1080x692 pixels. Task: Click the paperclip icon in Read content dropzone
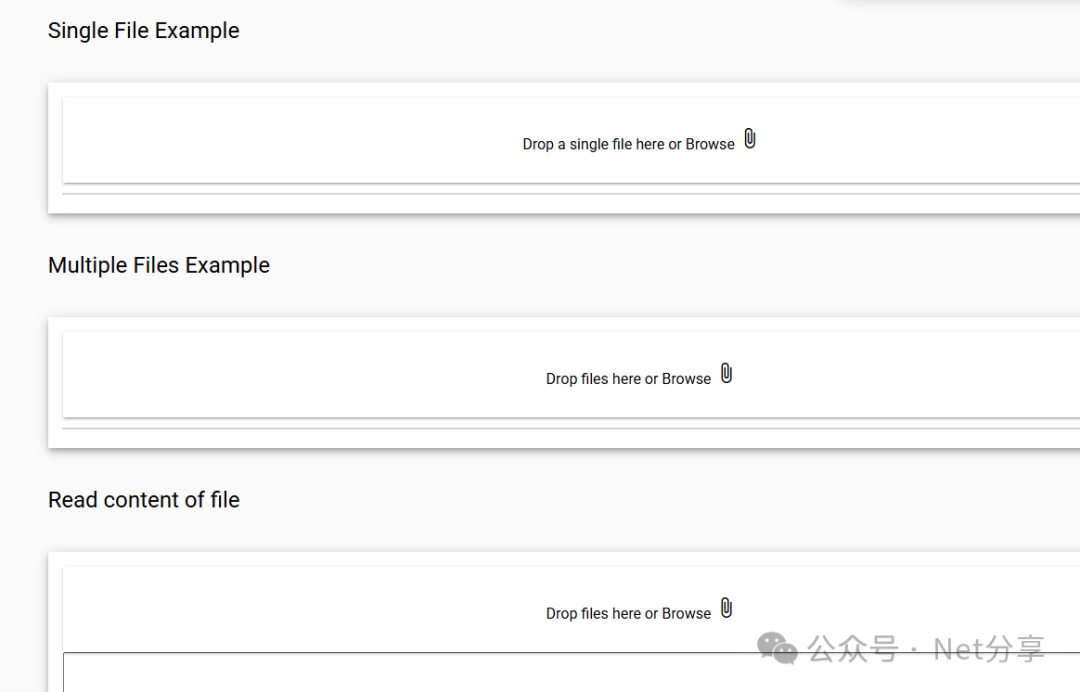pos(727,608)
